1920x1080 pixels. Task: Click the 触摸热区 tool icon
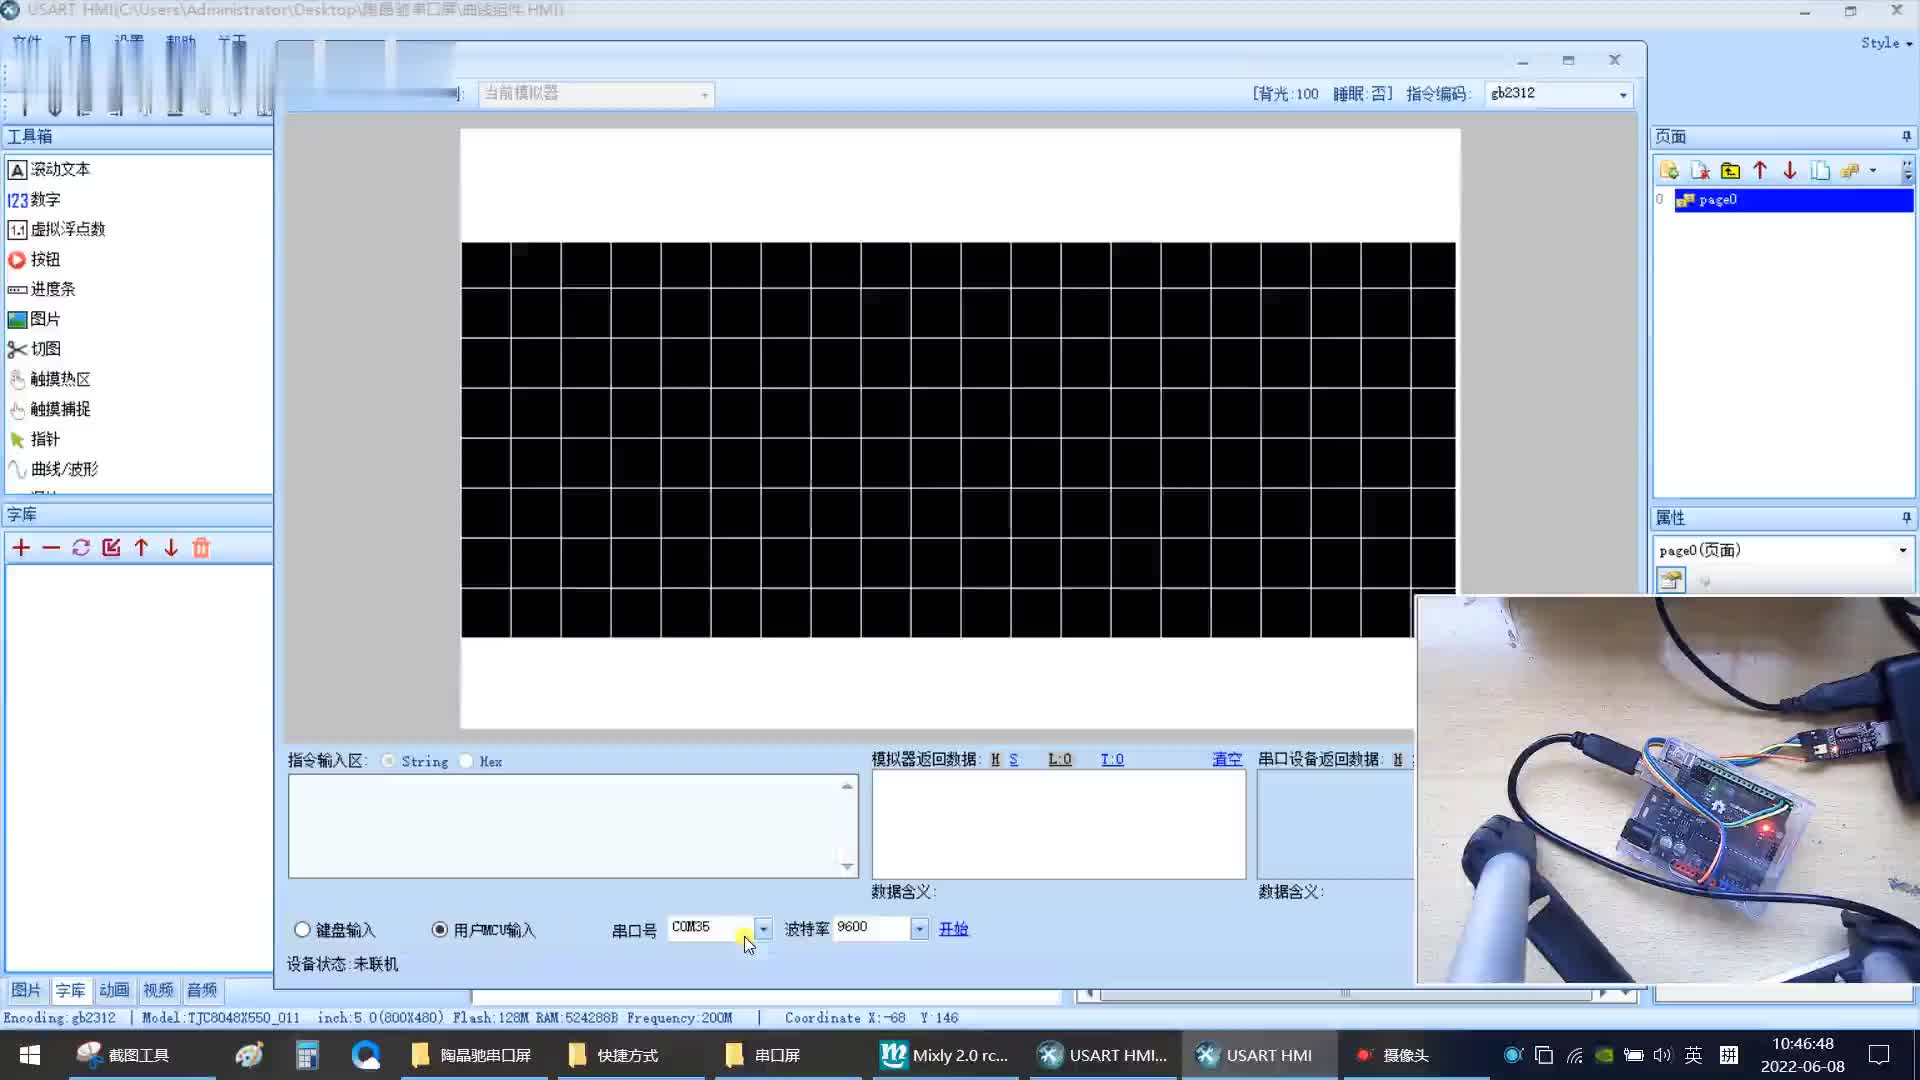click(x=16, y=378)
